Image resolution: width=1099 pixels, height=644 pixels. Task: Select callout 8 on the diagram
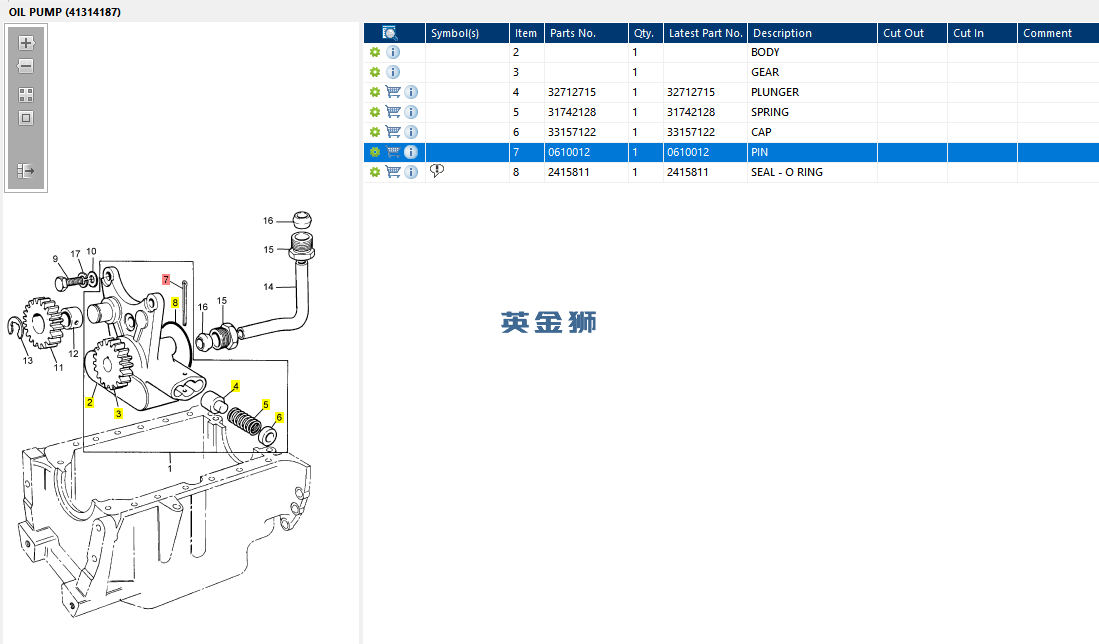[175, 303]
